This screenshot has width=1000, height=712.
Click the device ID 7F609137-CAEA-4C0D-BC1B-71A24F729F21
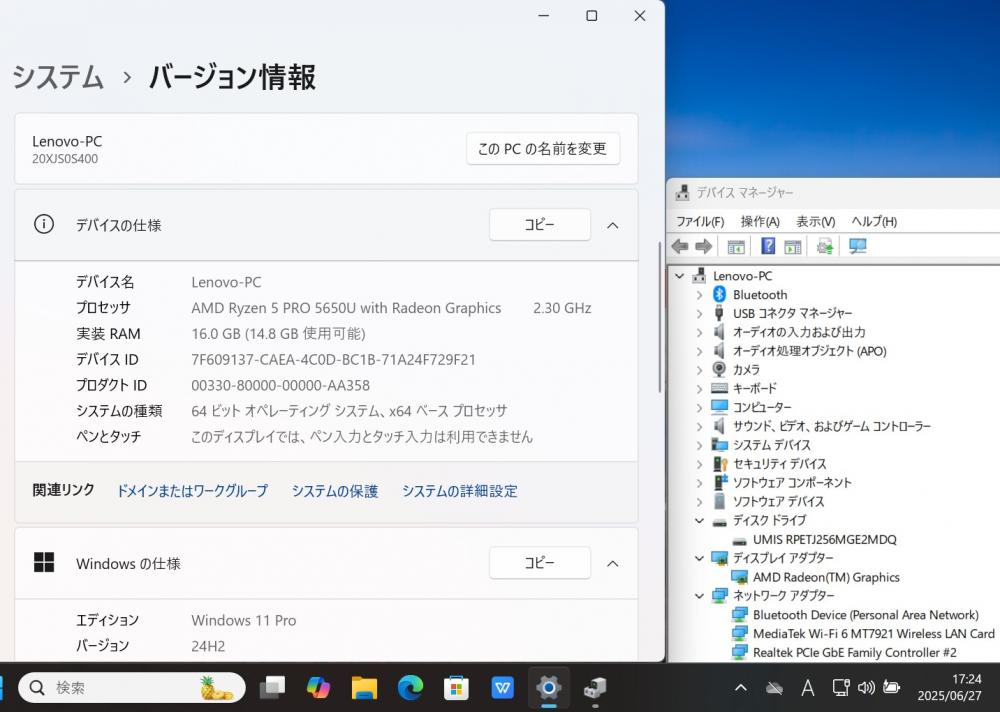334,360
